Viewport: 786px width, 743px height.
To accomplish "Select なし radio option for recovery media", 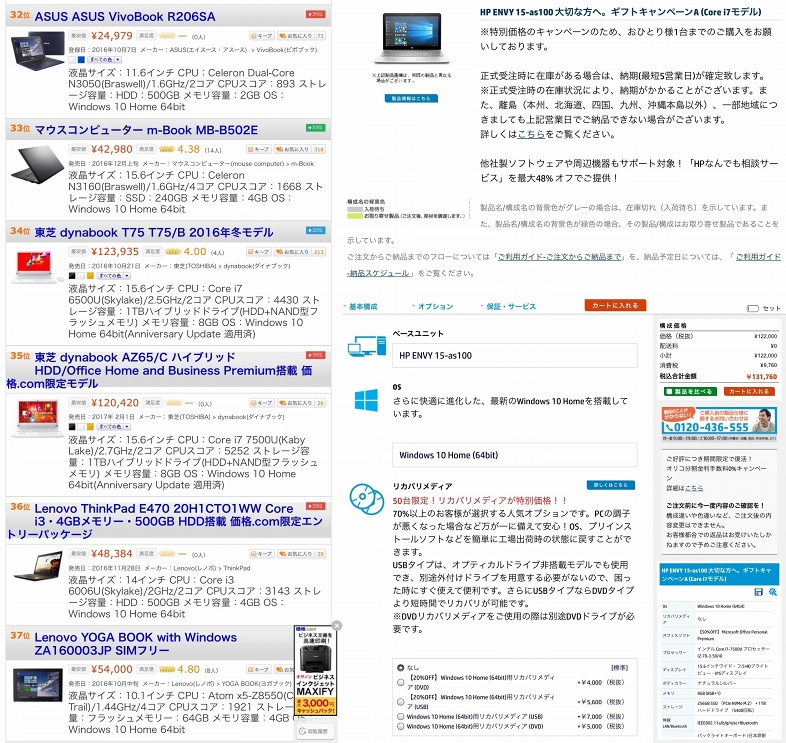I will click(401, 668).
